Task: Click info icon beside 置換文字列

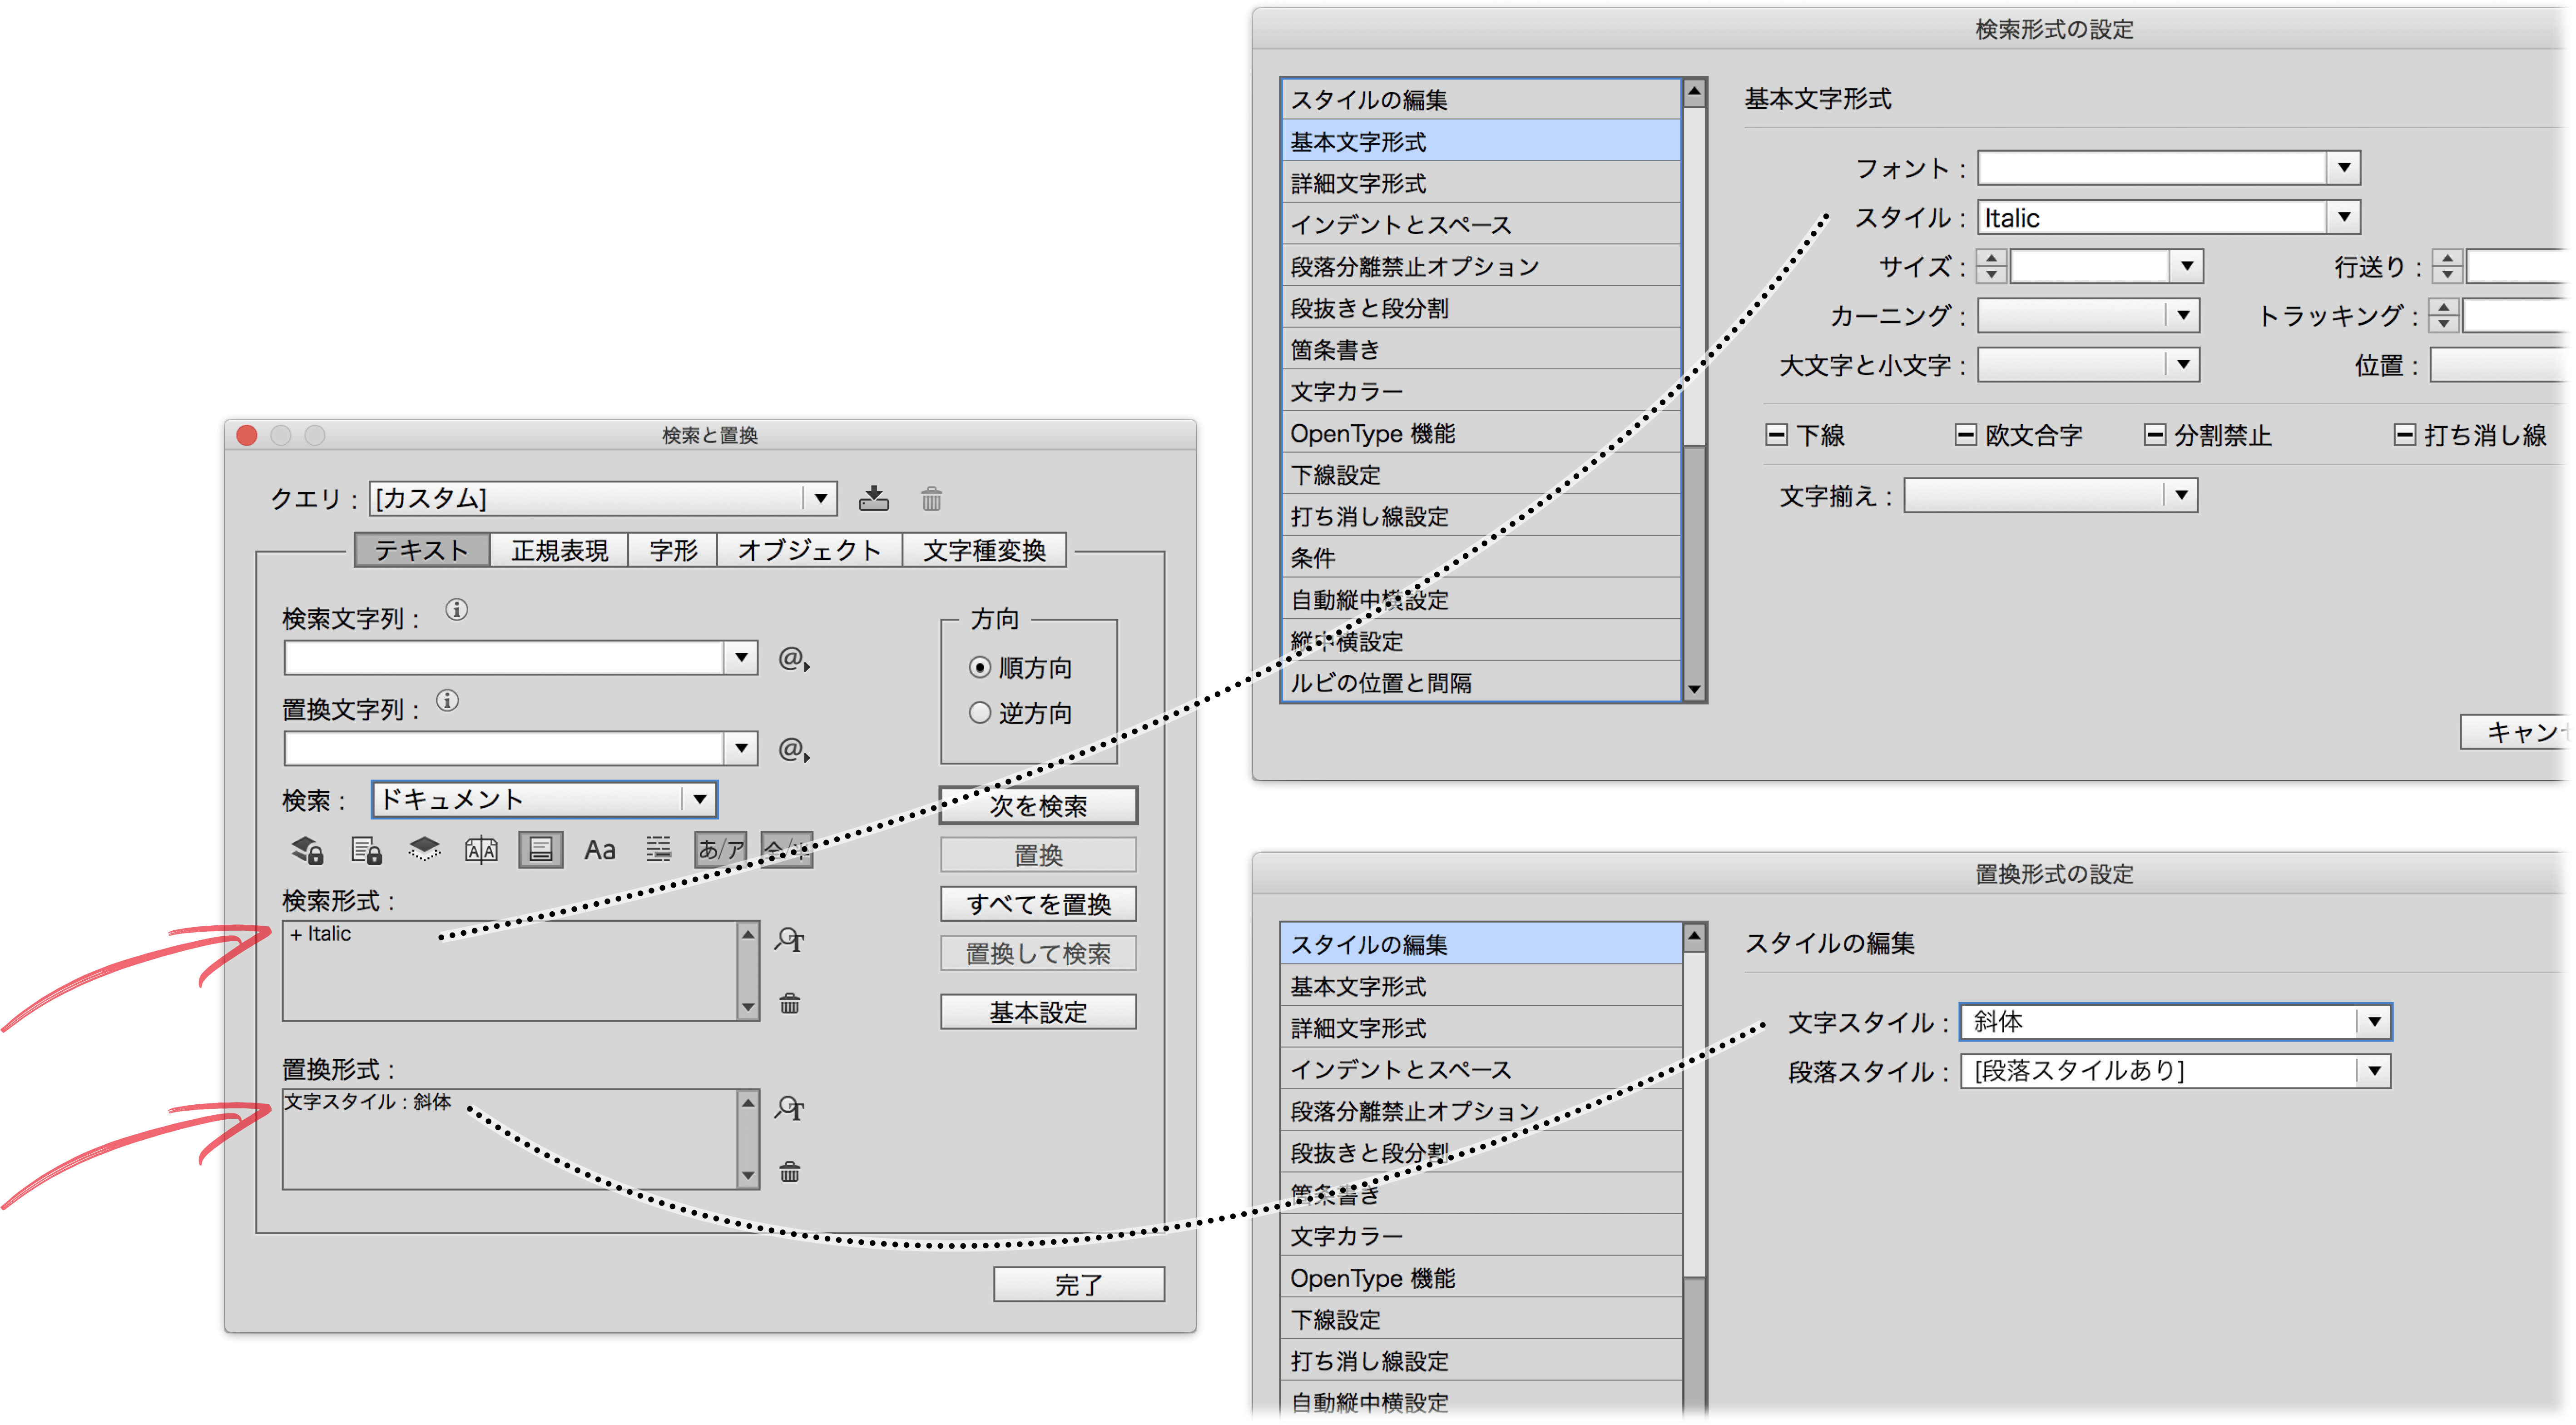Action: (x=448, y=700)
